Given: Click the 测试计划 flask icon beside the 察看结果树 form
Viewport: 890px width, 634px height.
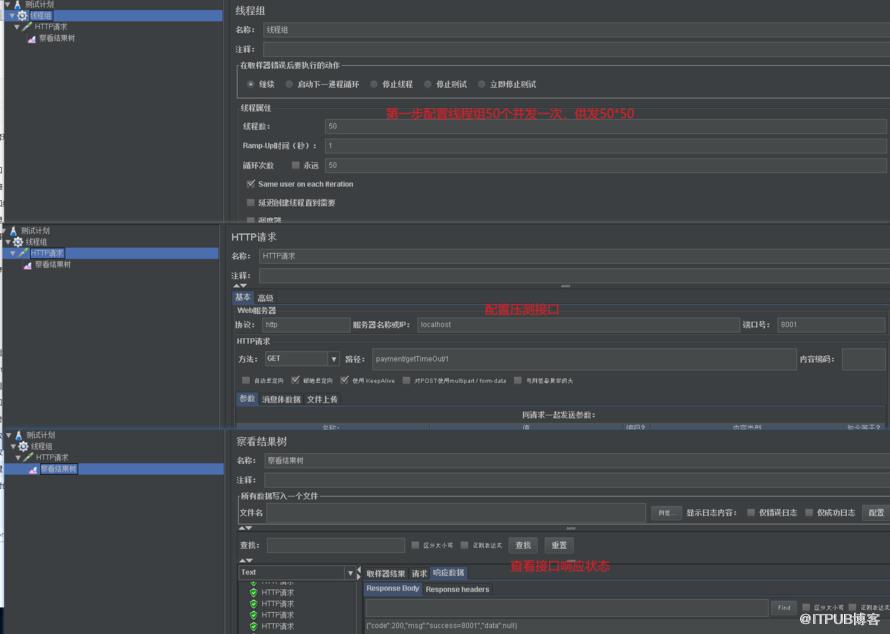Looking at the screenshot, I should pyautogui.click(x=18, y=435).
